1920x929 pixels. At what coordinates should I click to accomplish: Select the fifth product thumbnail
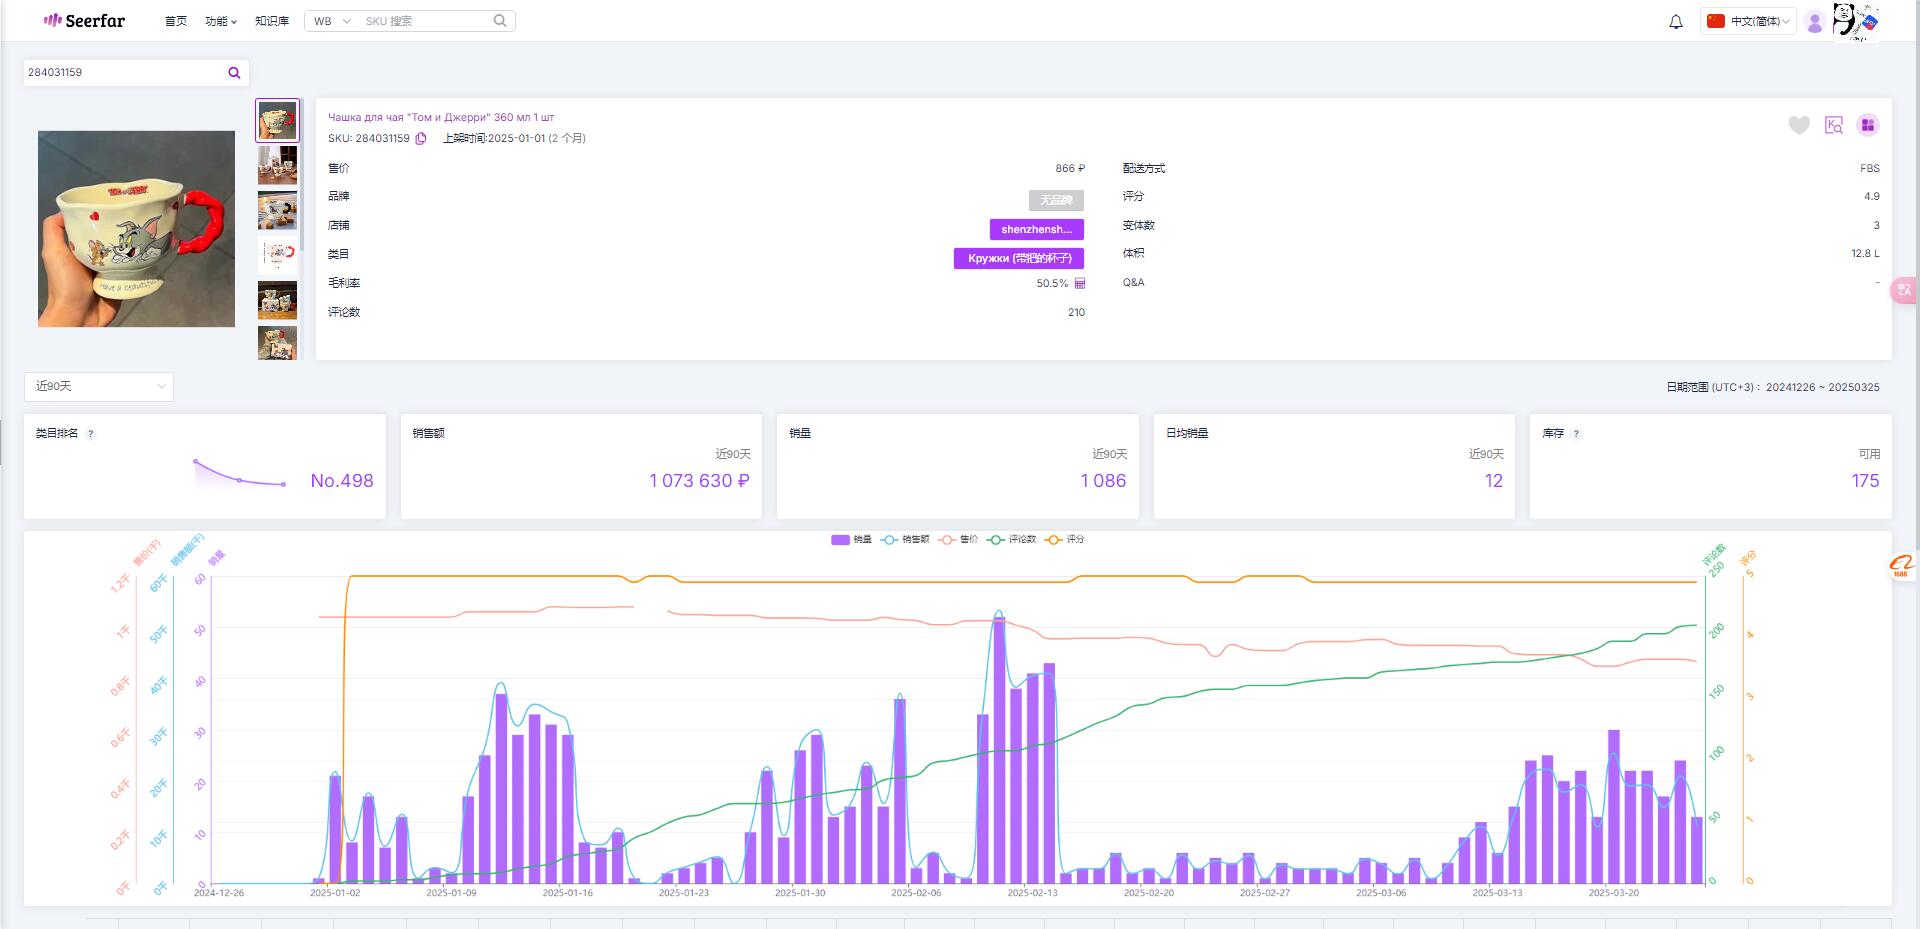(x=277, y=300)
